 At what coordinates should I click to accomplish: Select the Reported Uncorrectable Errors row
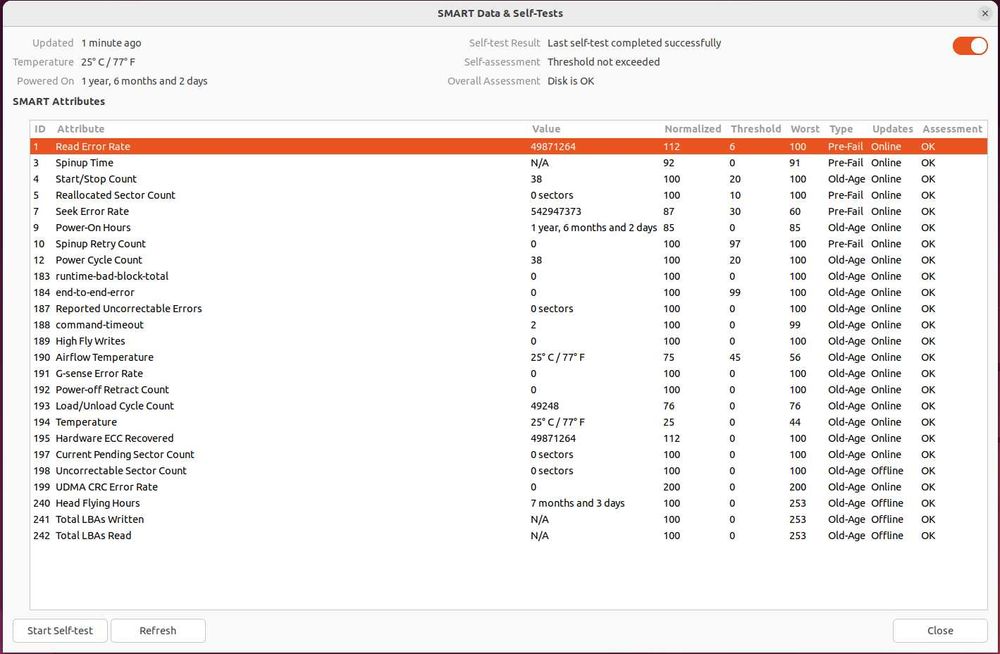[508, 309]
